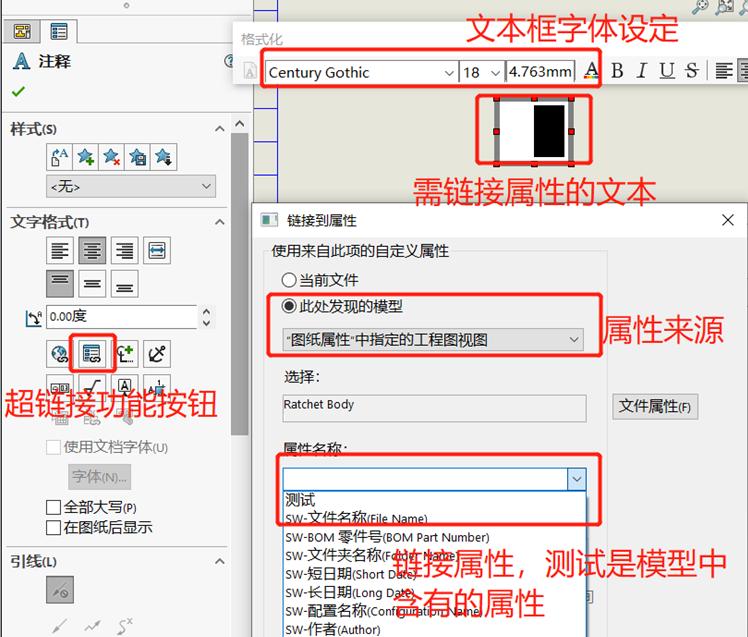Load a style star icon

(x=163, y=157)
